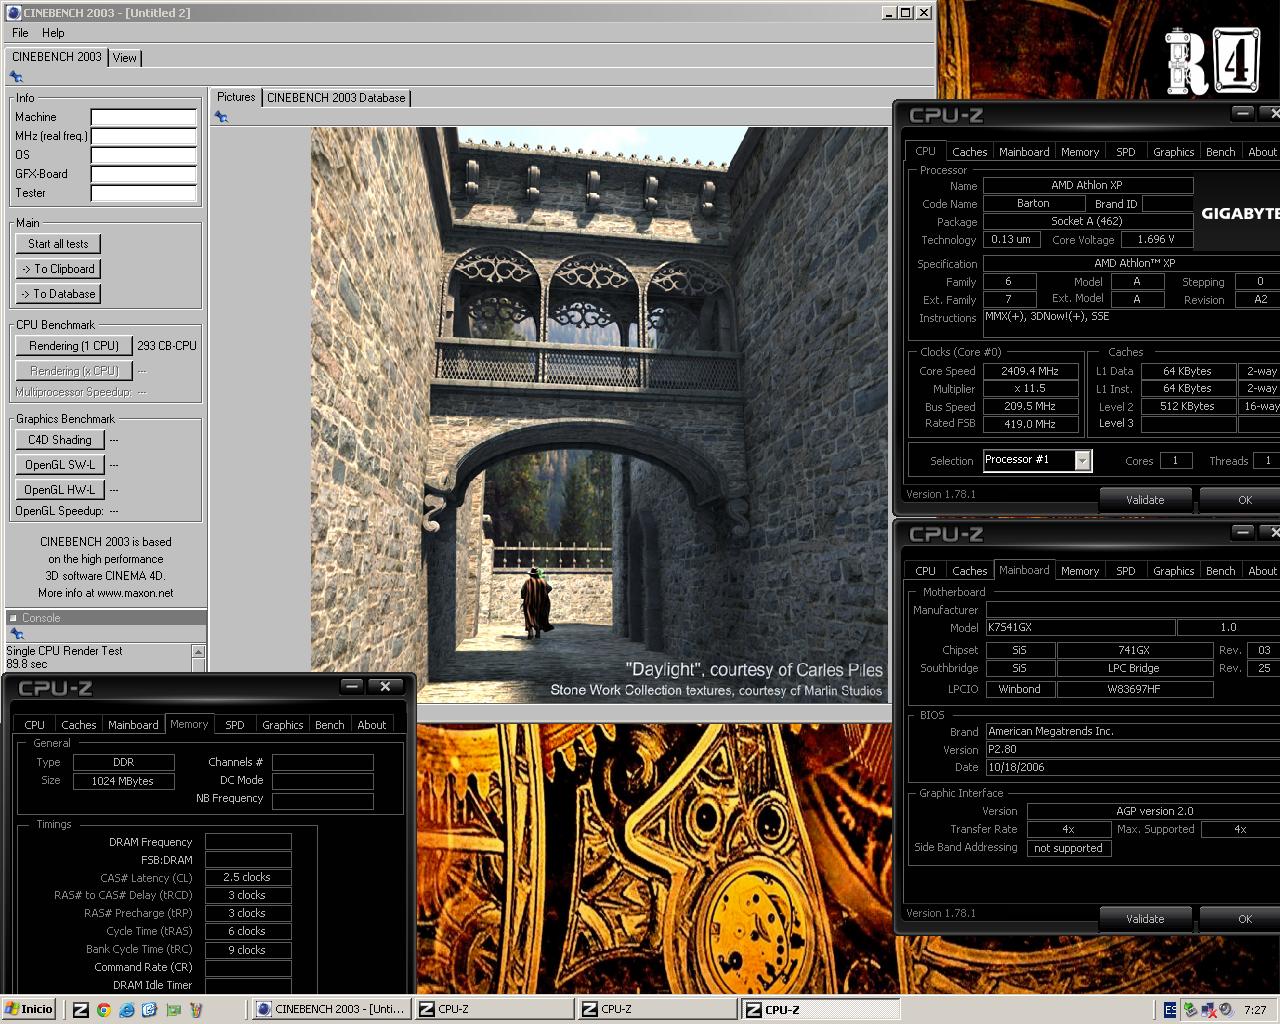1280x1024 pixels.
Task: Click the GFX-Board input field
Action: coord(144,174)
